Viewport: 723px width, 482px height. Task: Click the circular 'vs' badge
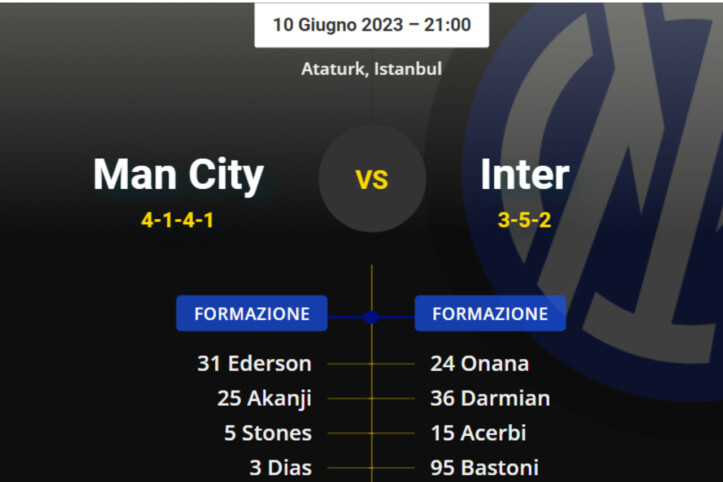372,179
